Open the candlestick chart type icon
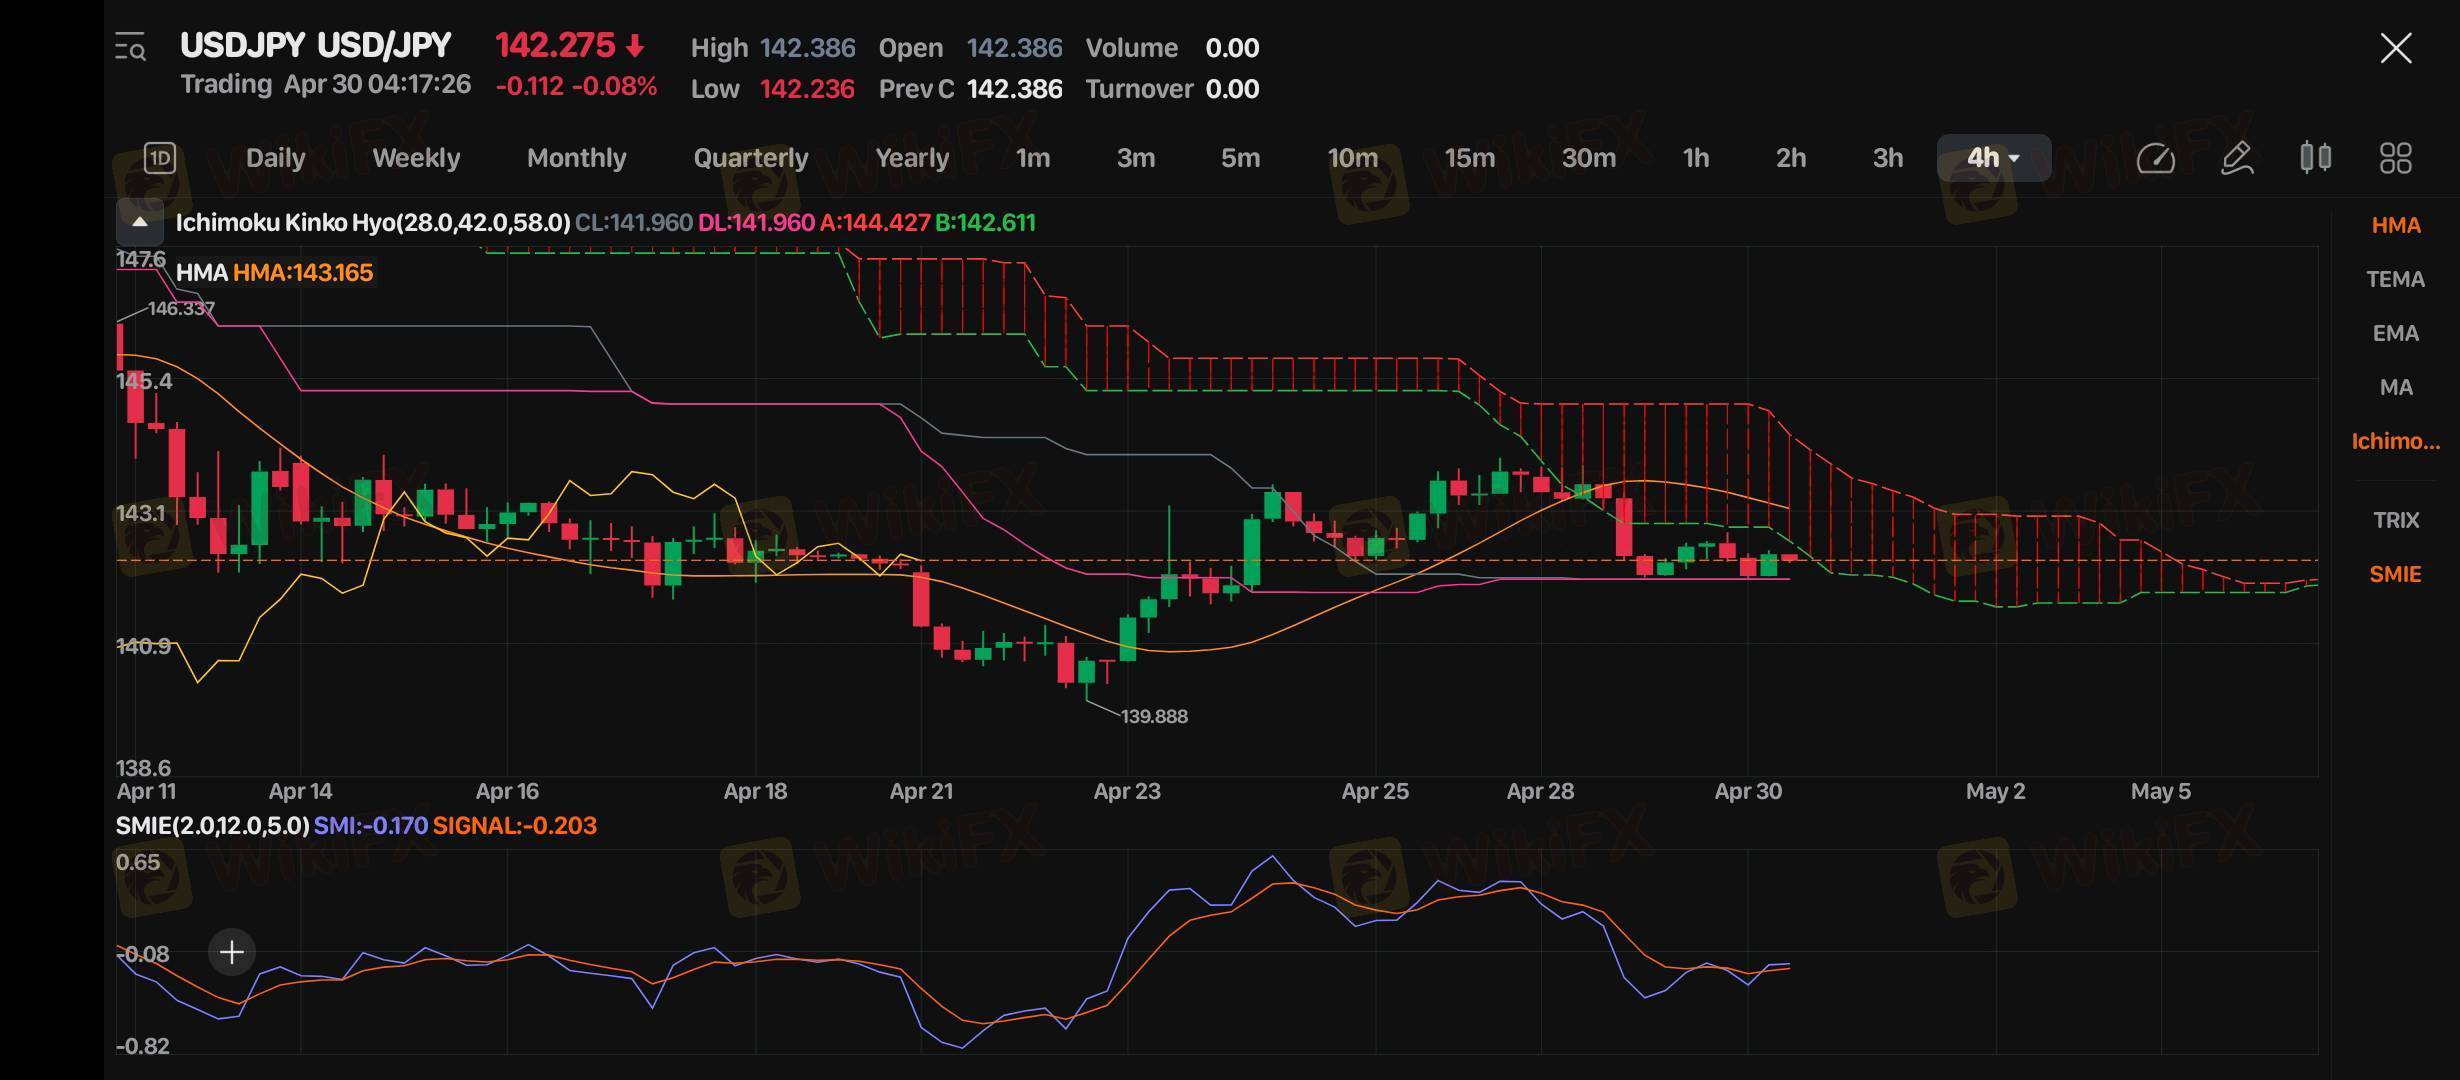This screenshot has height=1080, width=2460. click(x=2316, y=158)
